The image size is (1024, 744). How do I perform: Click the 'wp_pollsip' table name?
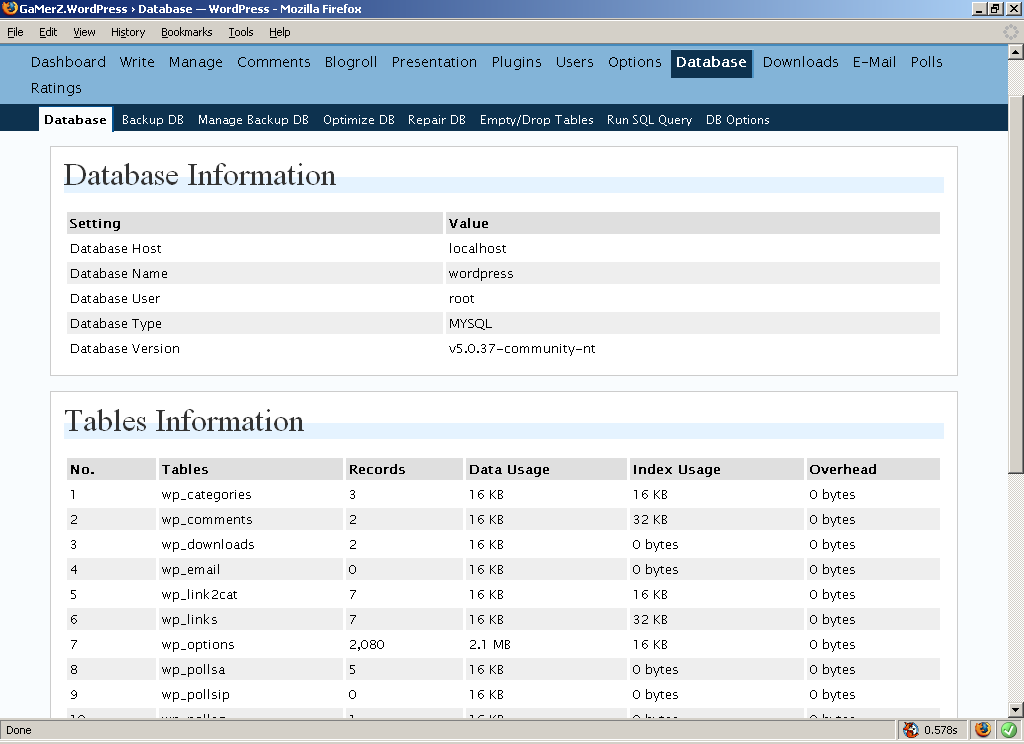pos(195,694)
